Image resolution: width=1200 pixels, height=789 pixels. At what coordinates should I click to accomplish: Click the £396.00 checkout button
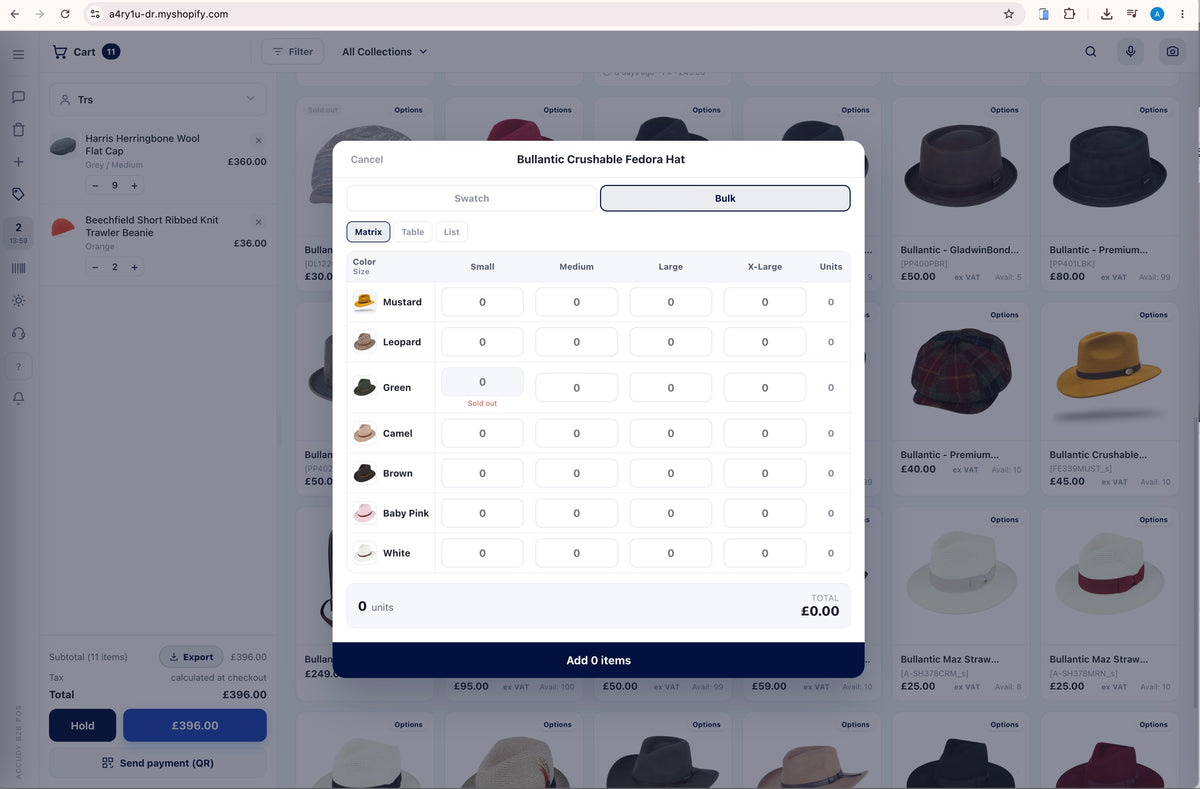coord(195,726)
